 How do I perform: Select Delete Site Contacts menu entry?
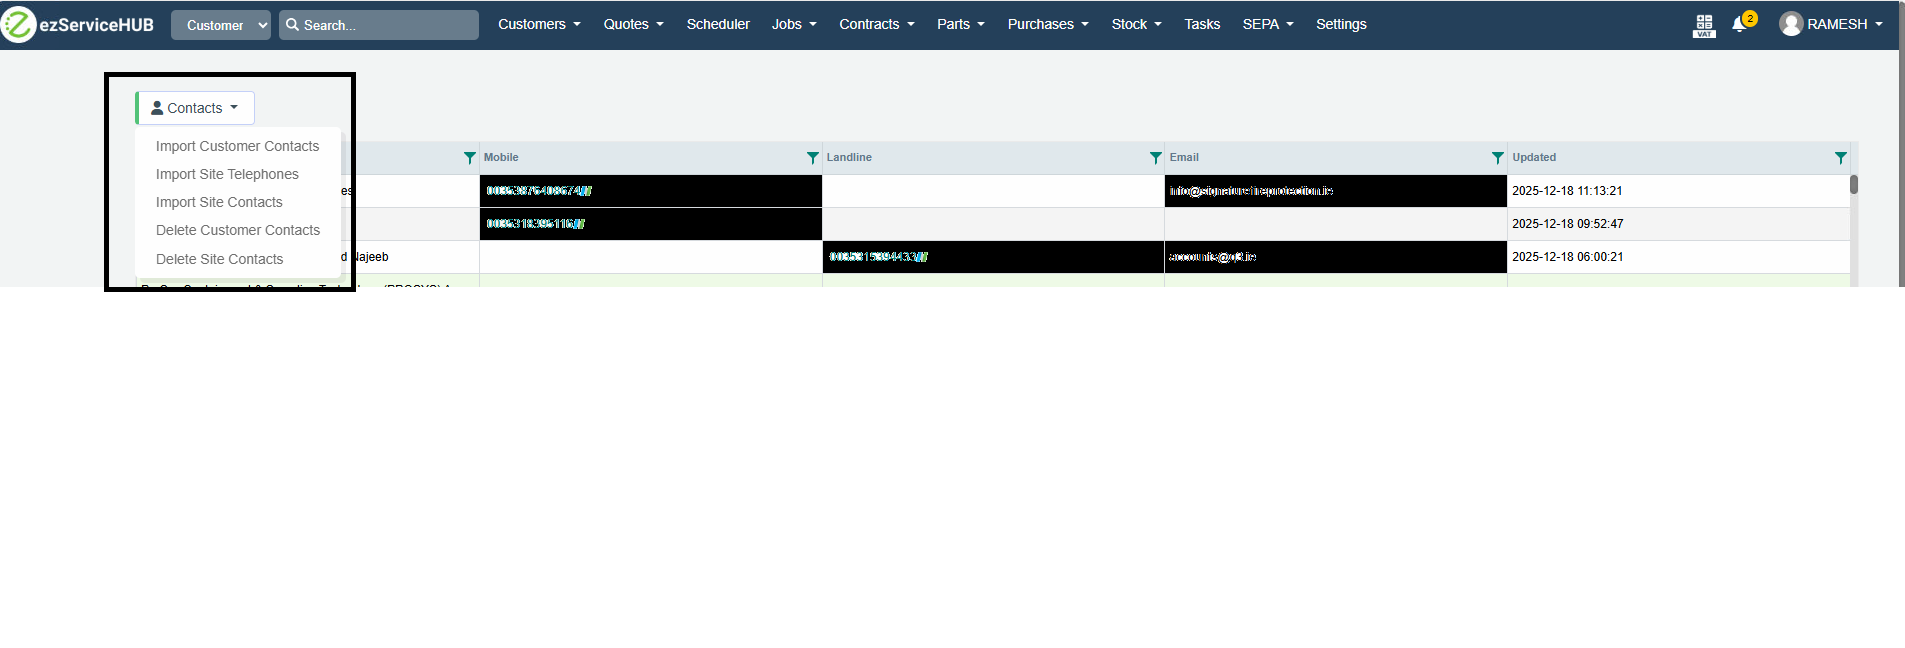pos(219,259)
